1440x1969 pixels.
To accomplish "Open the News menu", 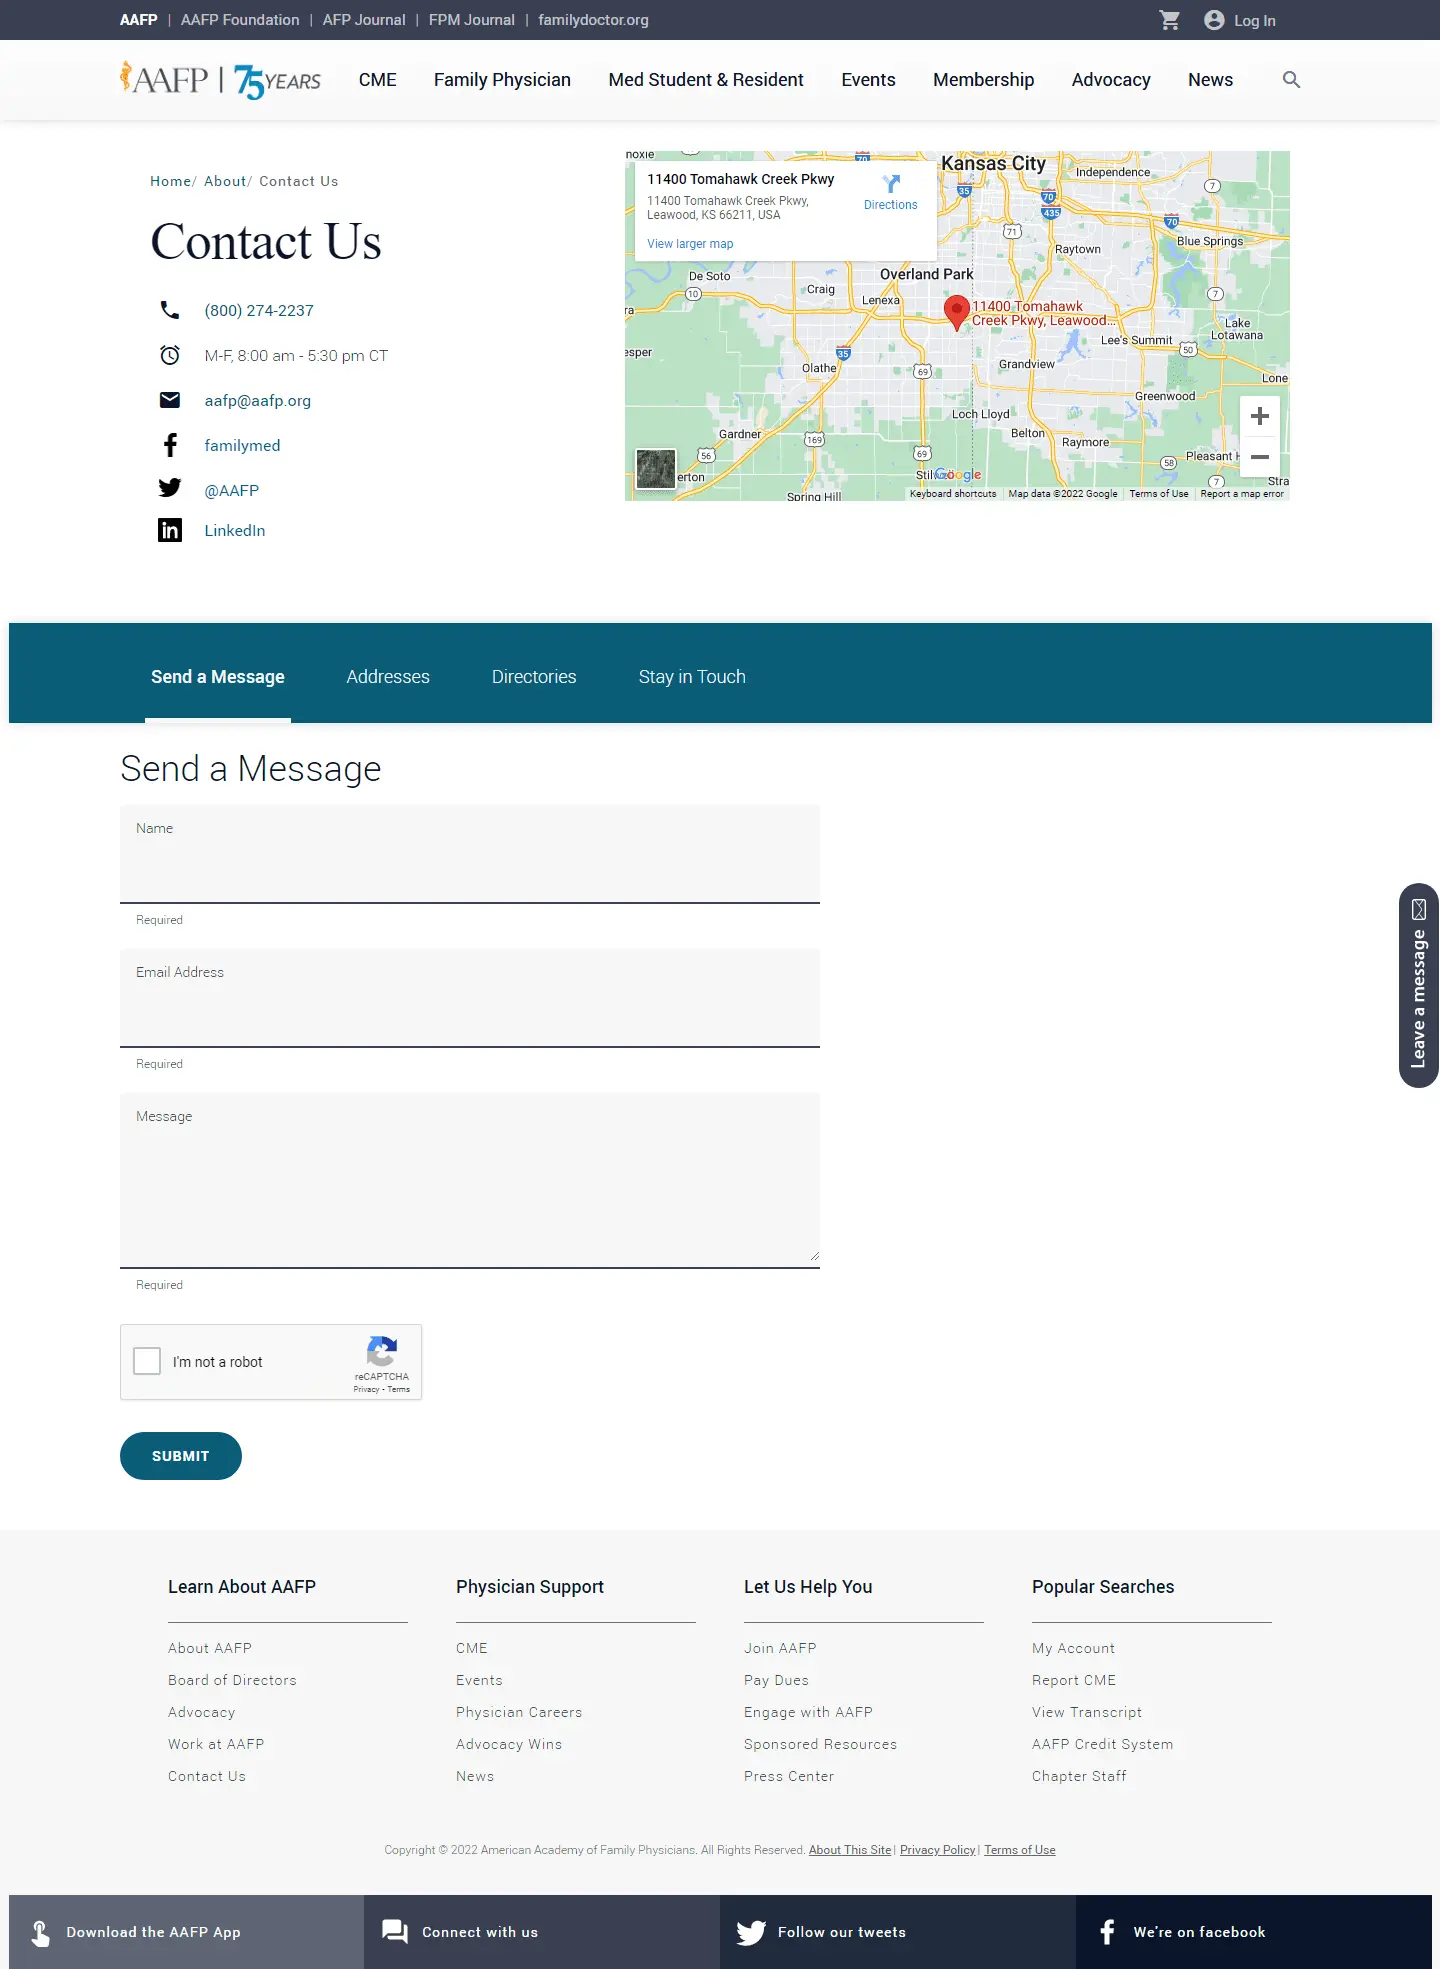I will (x=1210, y=80).
